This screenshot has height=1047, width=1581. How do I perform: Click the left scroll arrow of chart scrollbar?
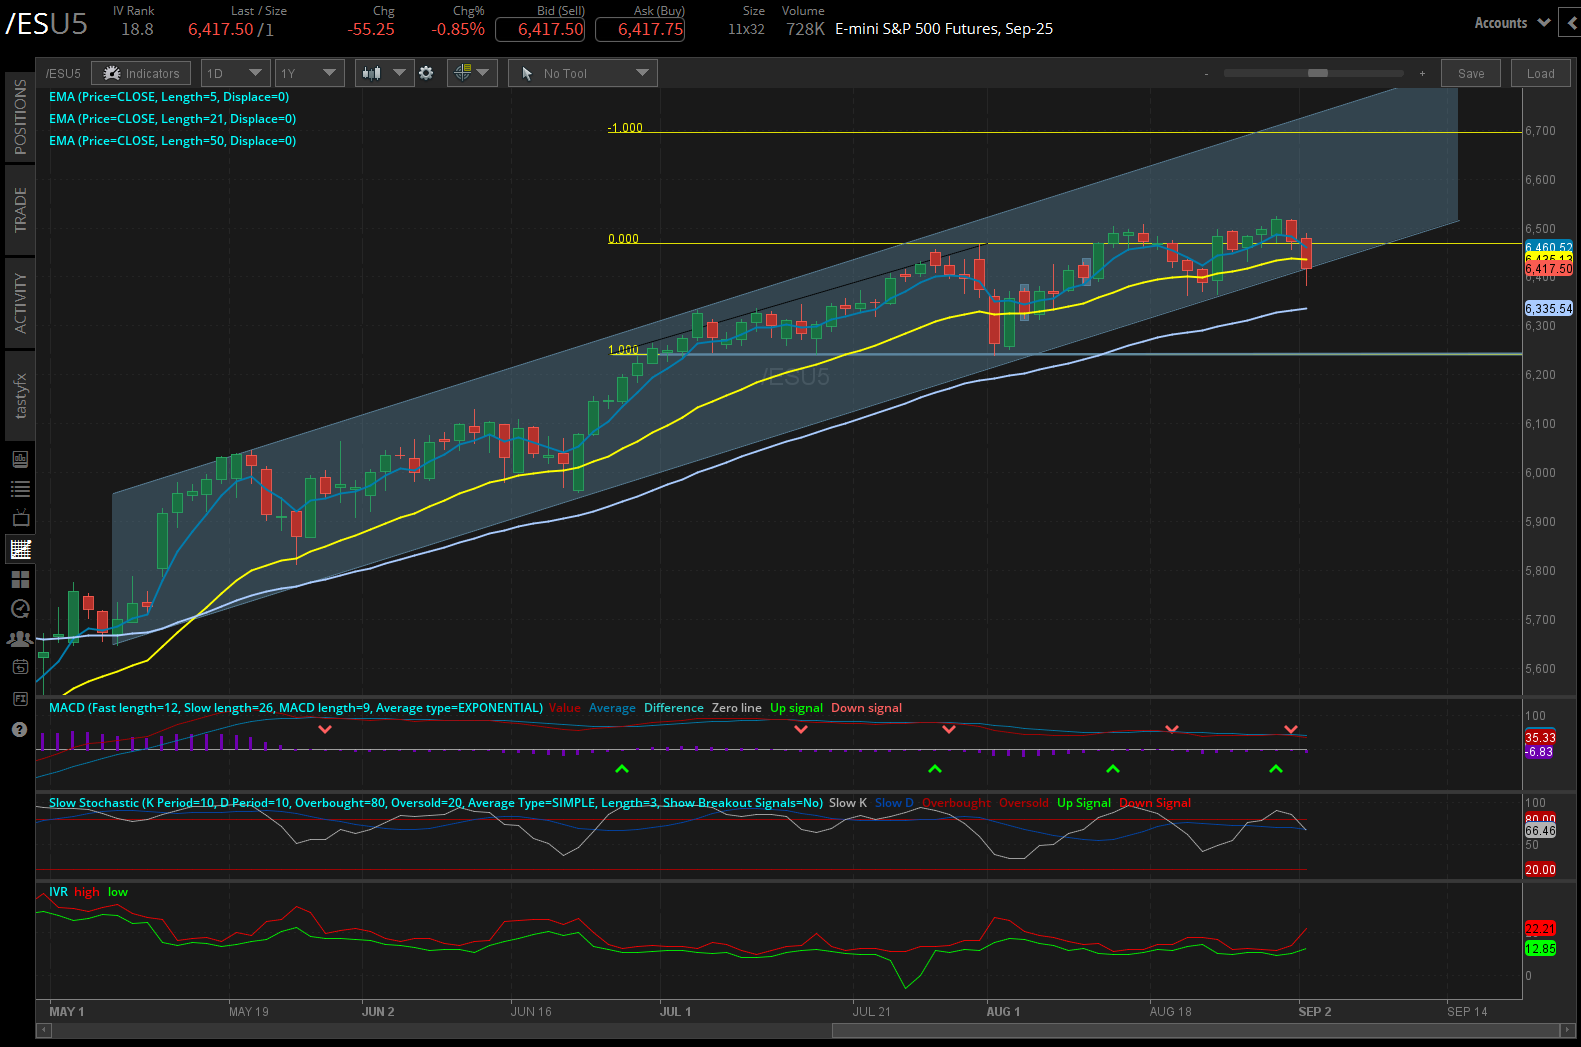[43, 1031]
